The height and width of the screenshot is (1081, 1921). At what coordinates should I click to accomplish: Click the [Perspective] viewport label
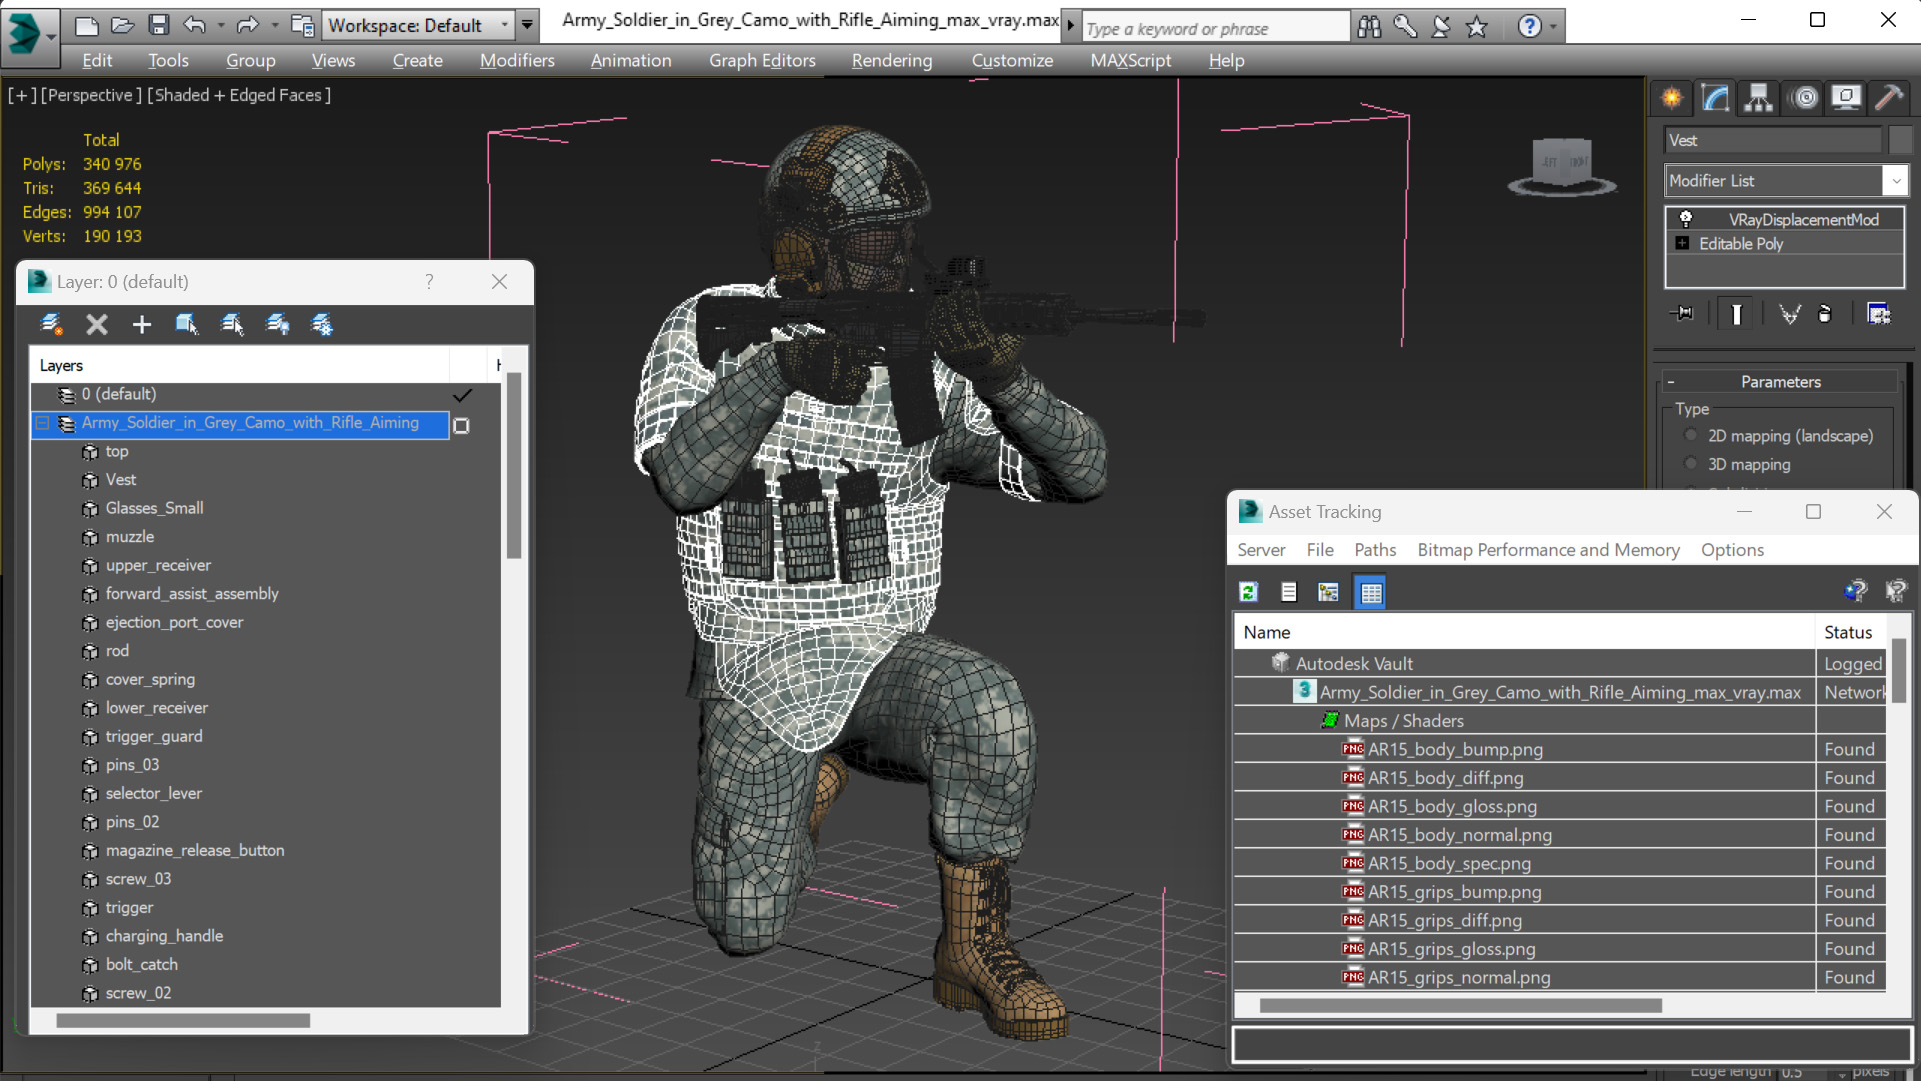click(89, 95)
